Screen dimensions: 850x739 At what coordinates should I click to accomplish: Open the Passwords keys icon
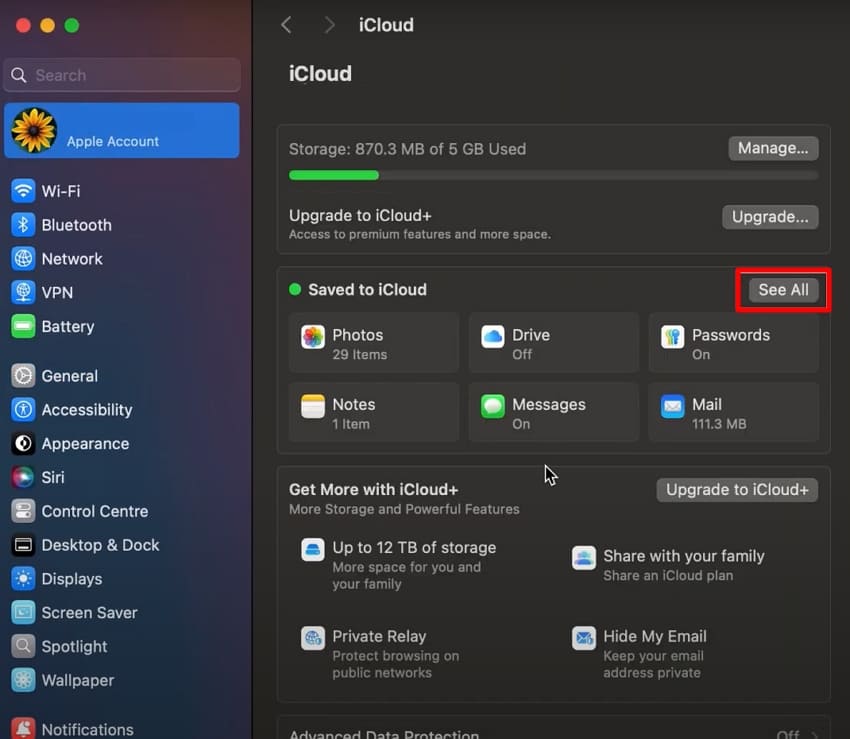tap(673, 337)
